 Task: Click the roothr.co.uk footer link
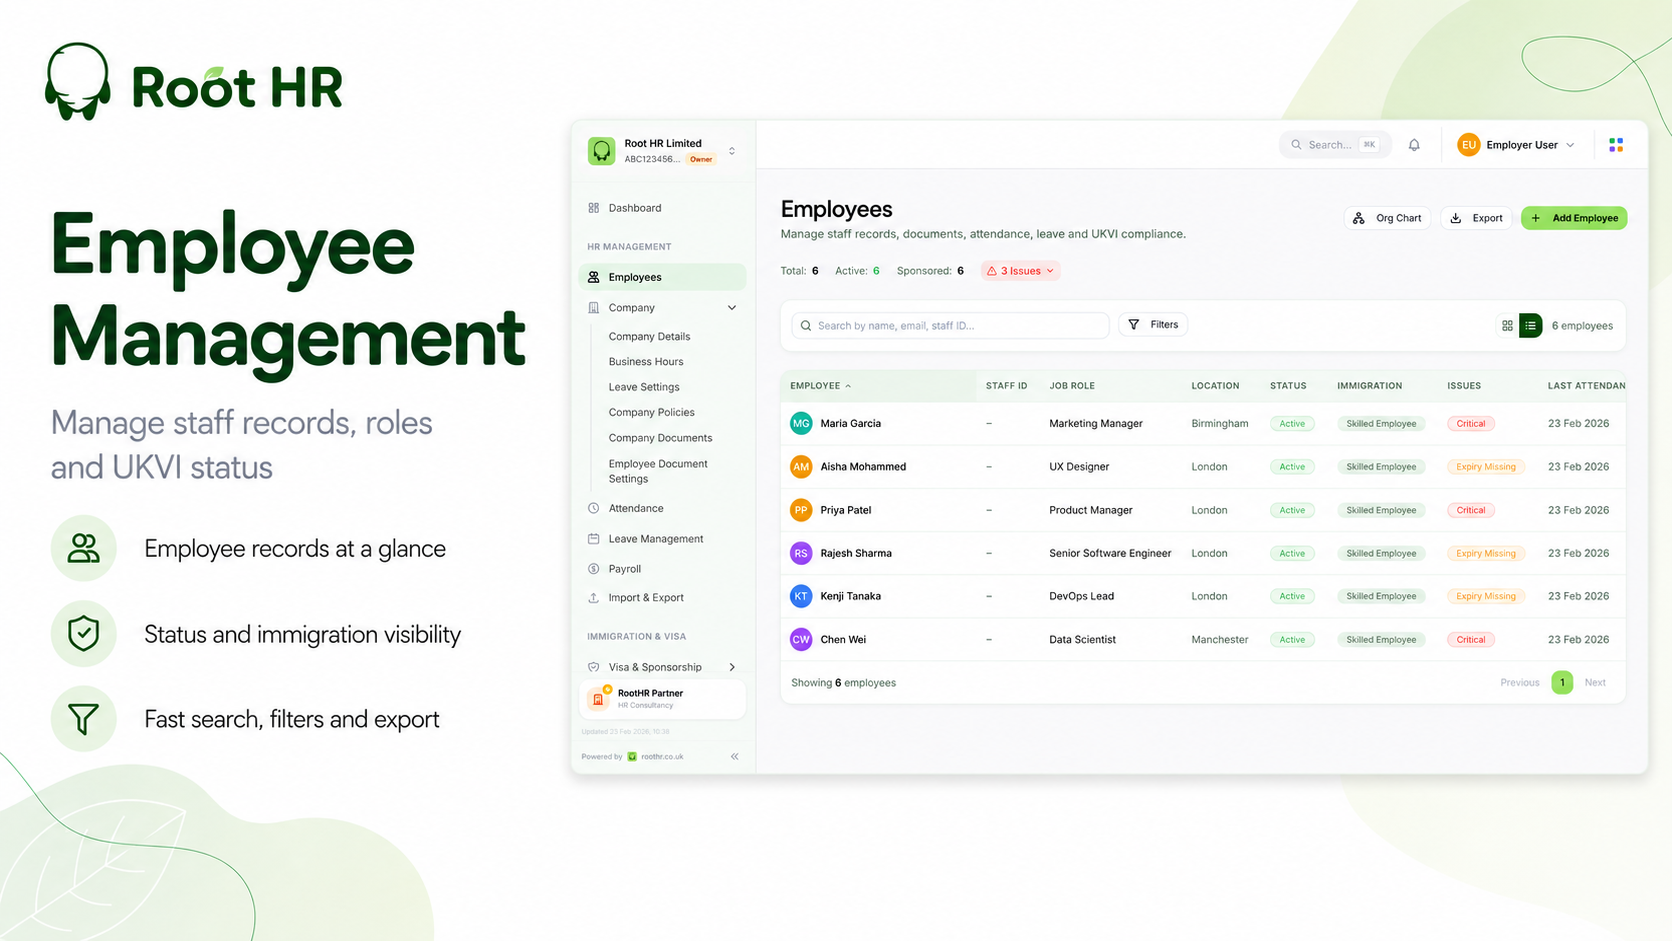pyautogui.click(x=662, y=757)
